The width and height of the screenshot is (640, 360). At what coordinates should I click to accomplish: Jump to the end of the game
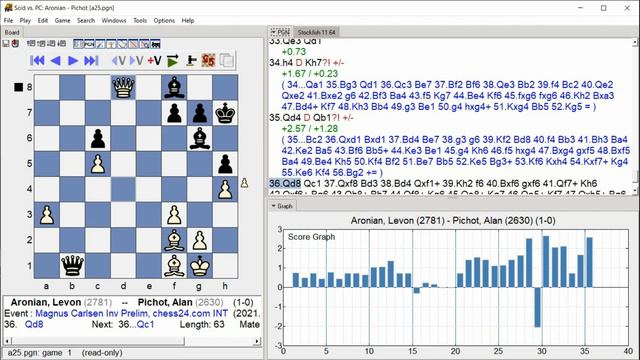[91, 61]
